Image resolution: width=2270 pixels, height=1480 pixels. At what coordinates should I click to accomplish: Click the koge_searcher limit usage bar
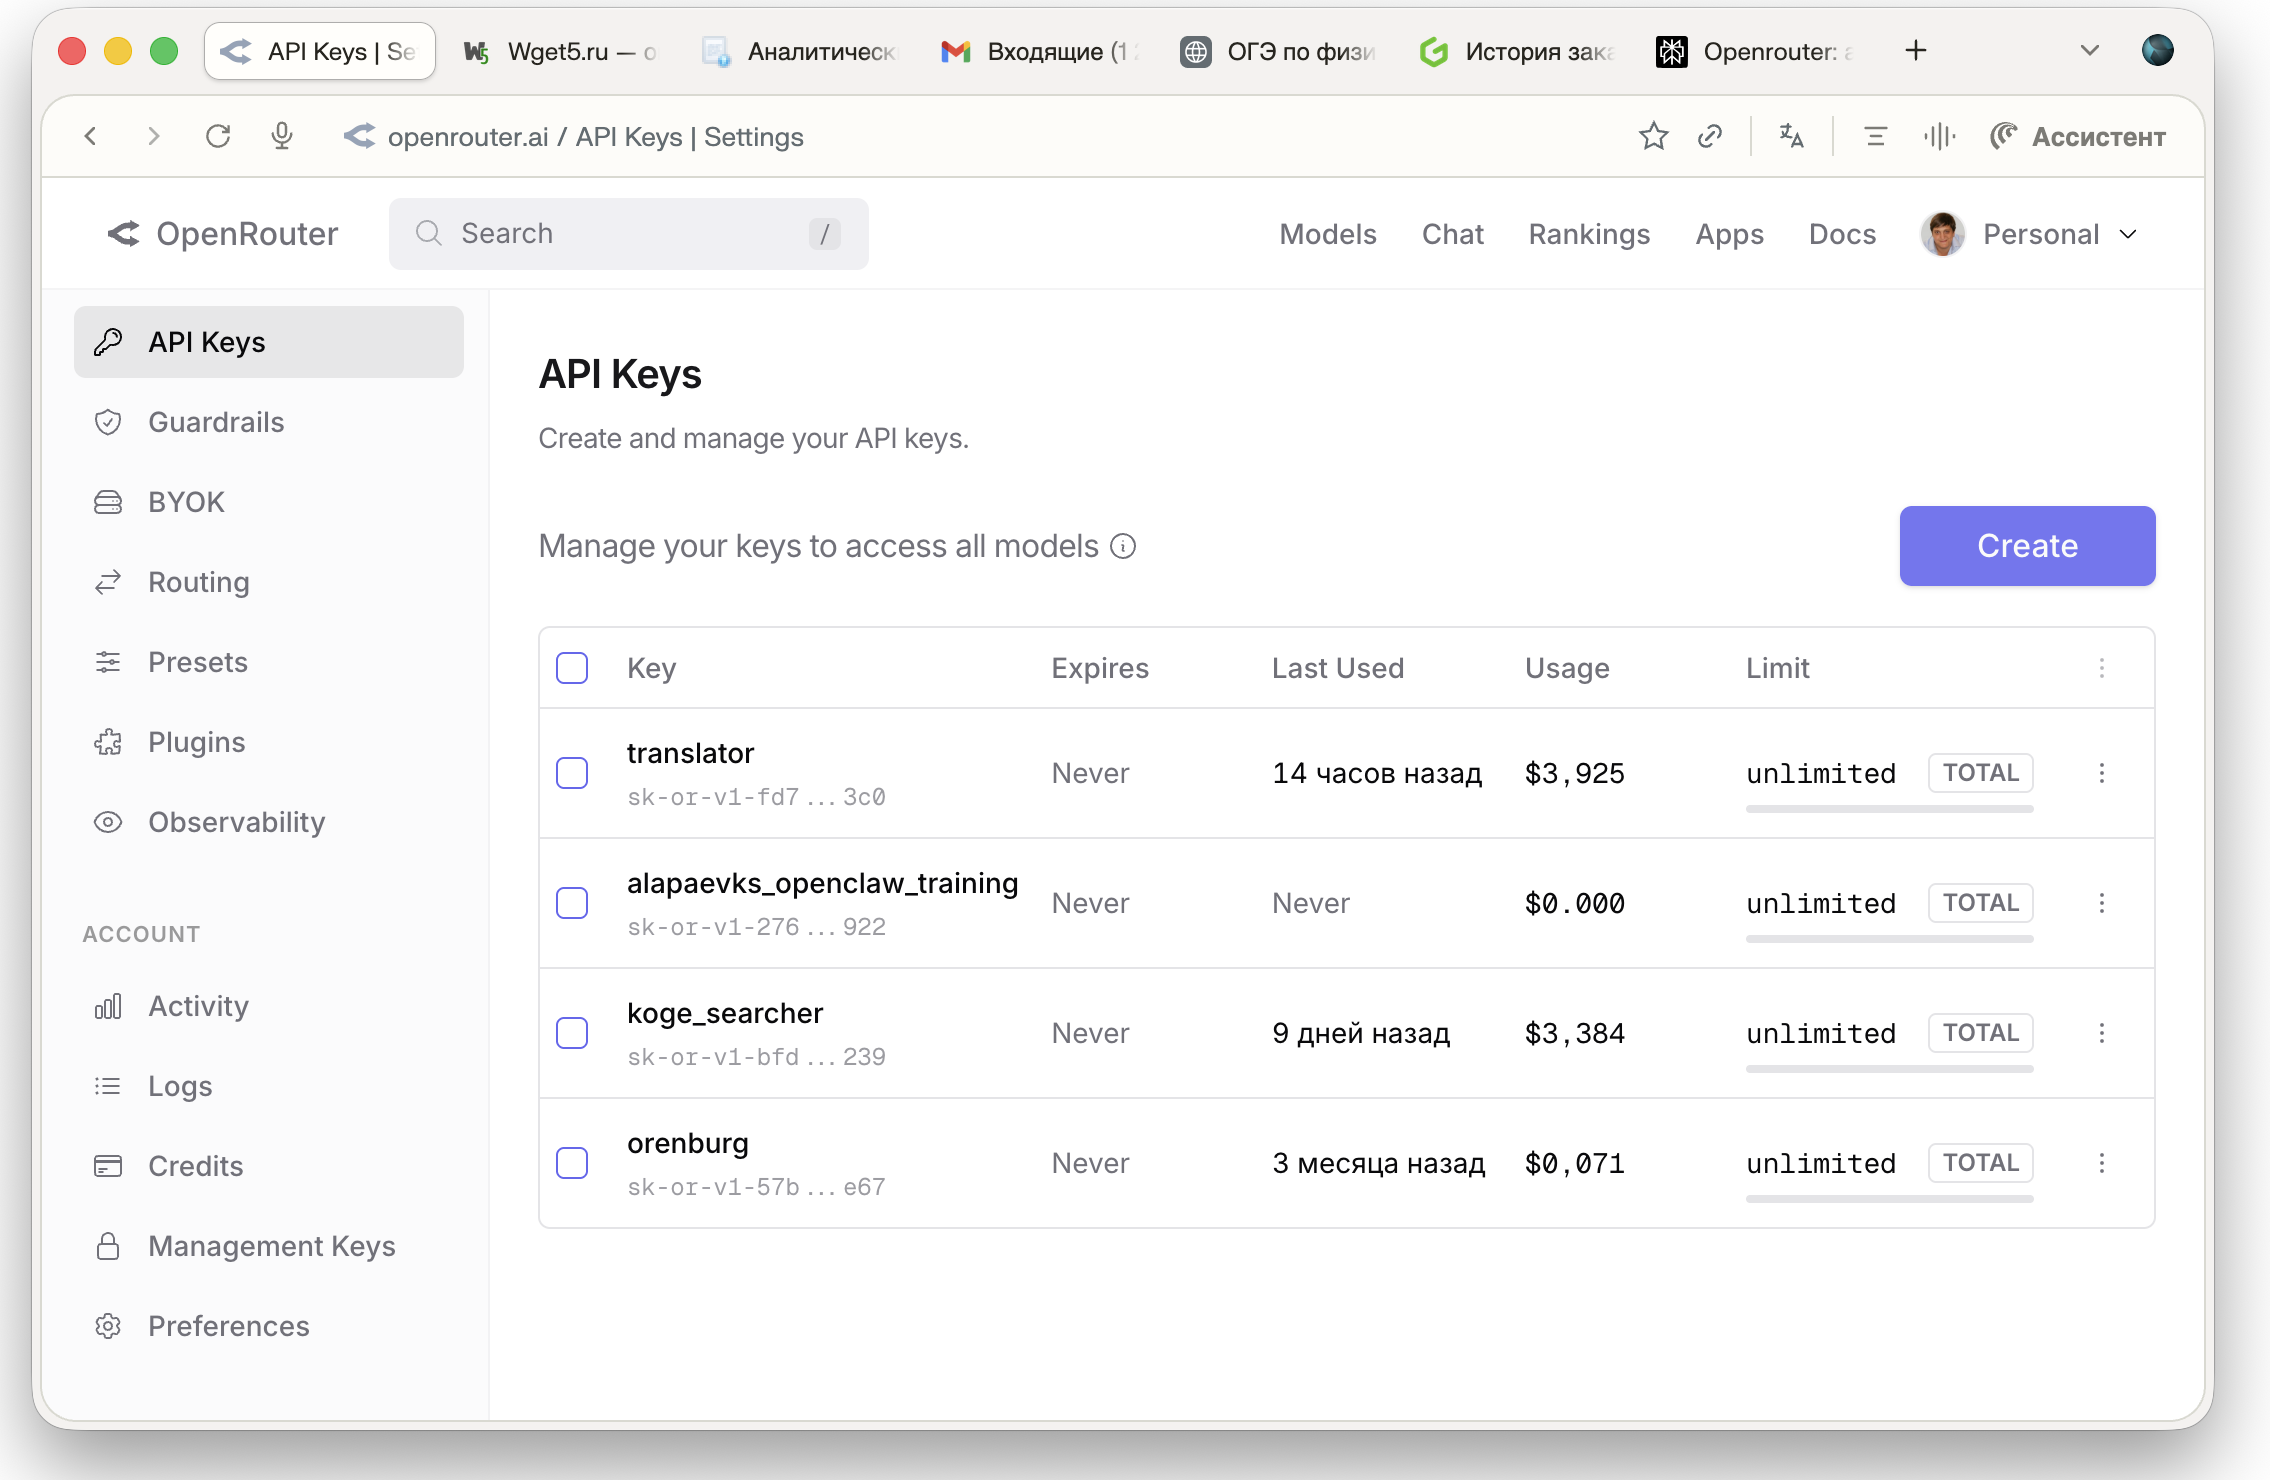(1889, 1069)
